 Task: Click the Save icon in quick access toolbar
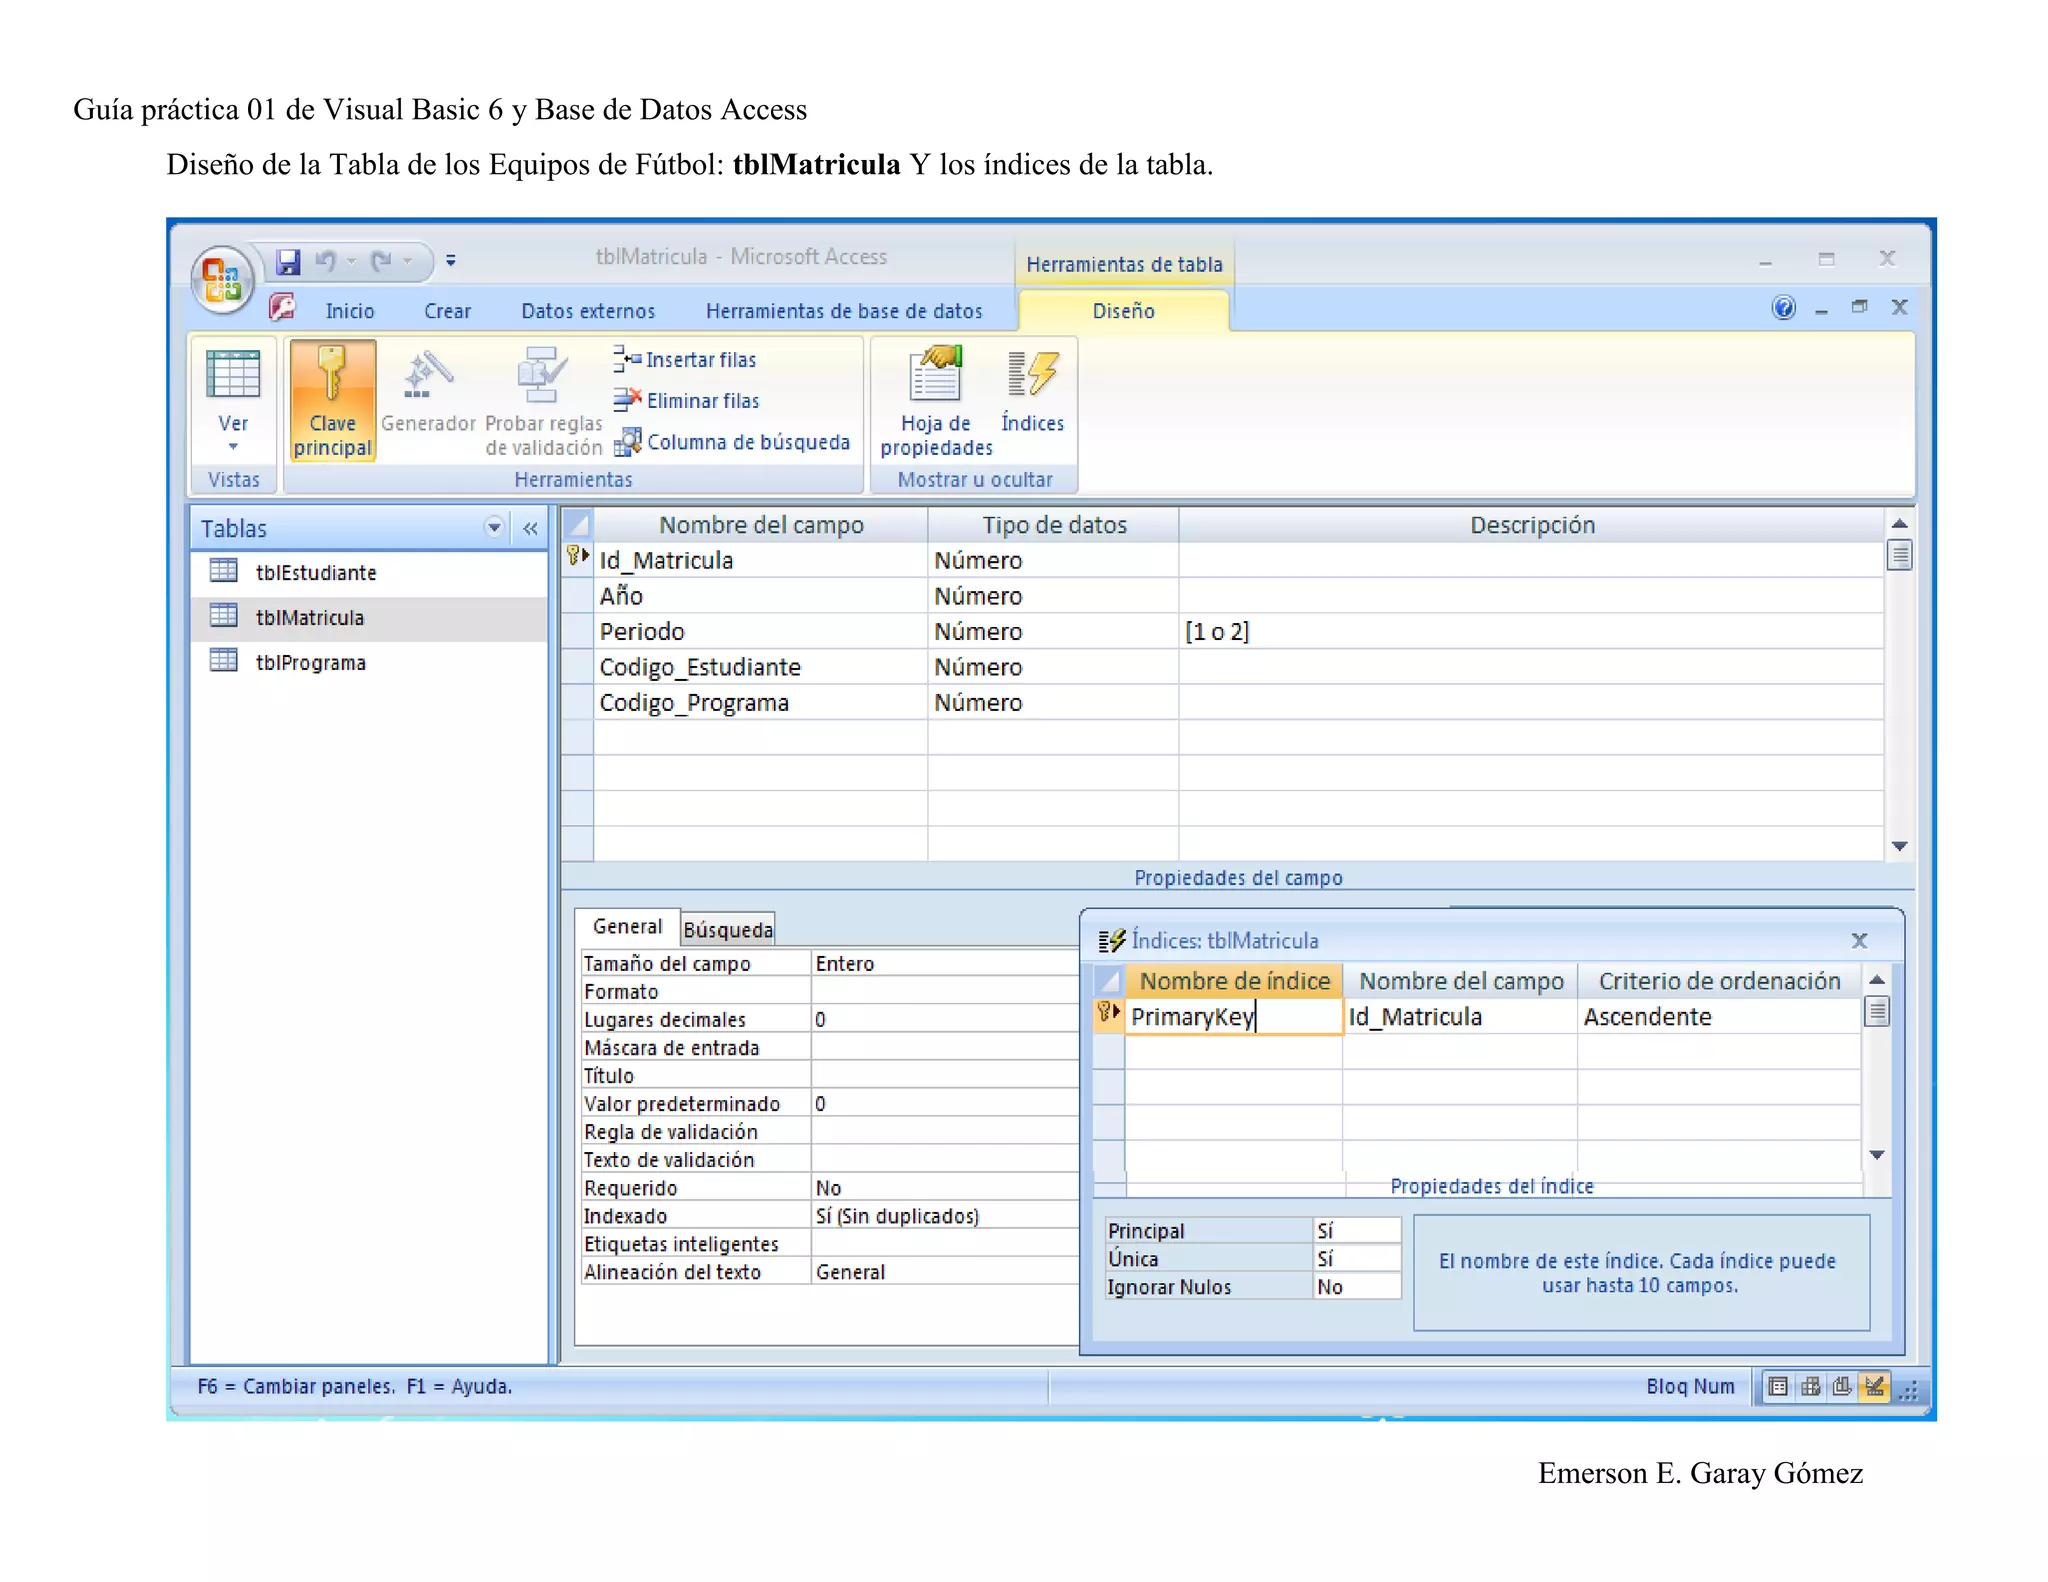tap(288, 262)
